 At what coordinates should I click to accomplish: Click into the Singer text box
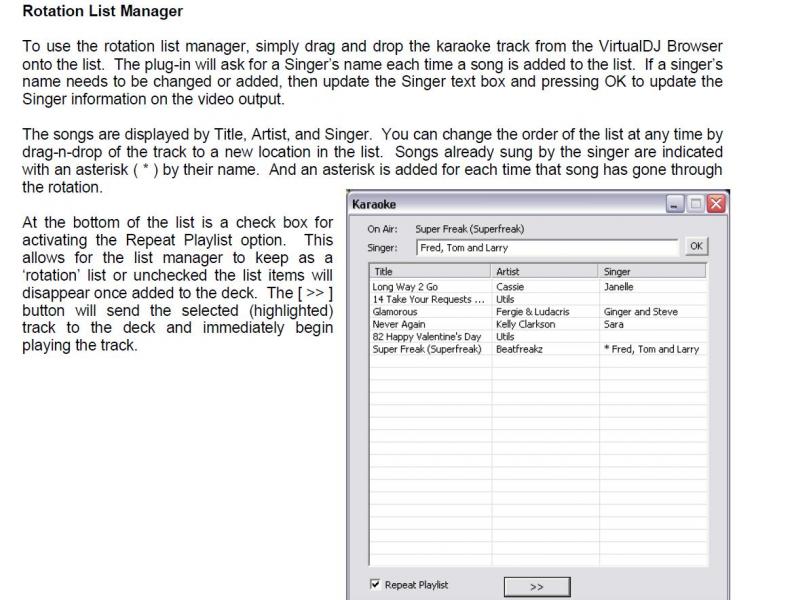[546, 247]
